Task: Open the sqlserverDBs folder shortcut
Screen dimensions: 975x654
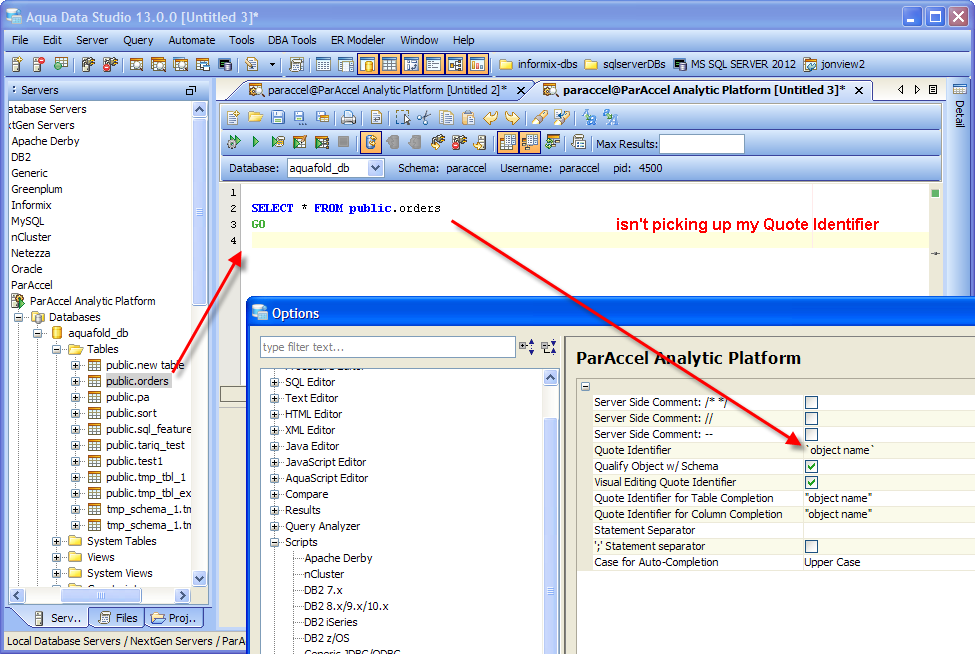Action: 626,64
